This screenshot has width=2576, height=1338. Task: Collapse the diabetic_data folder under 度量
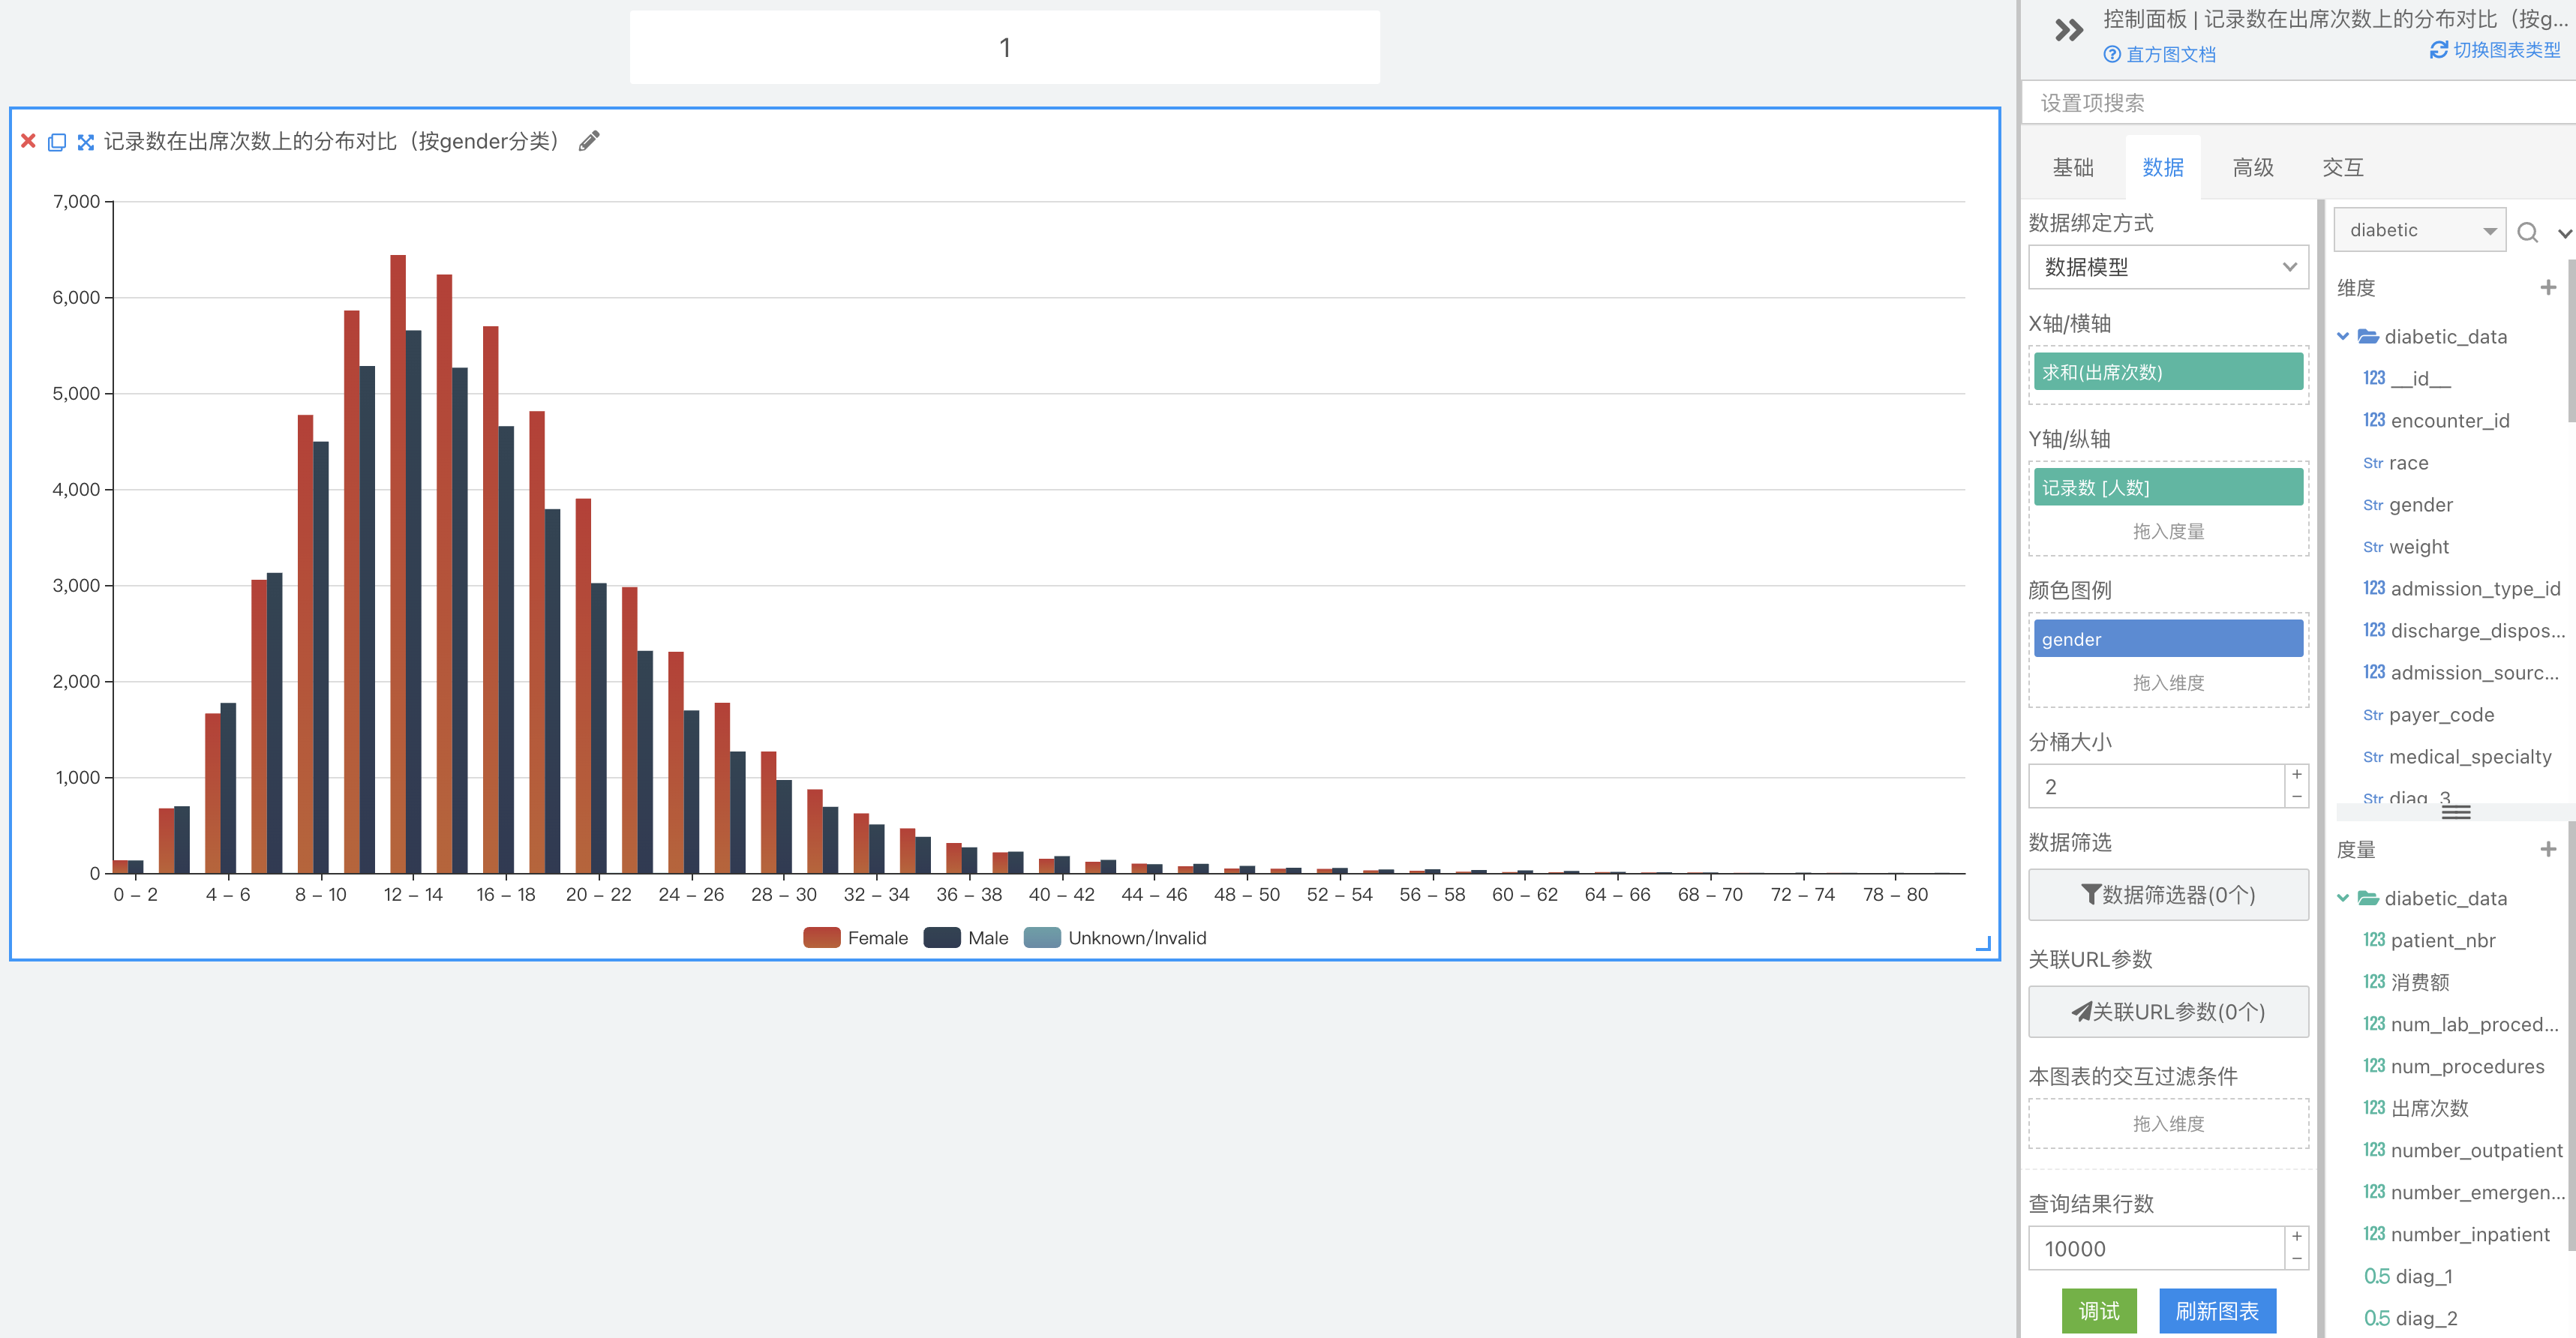(x=2343, y=898)
